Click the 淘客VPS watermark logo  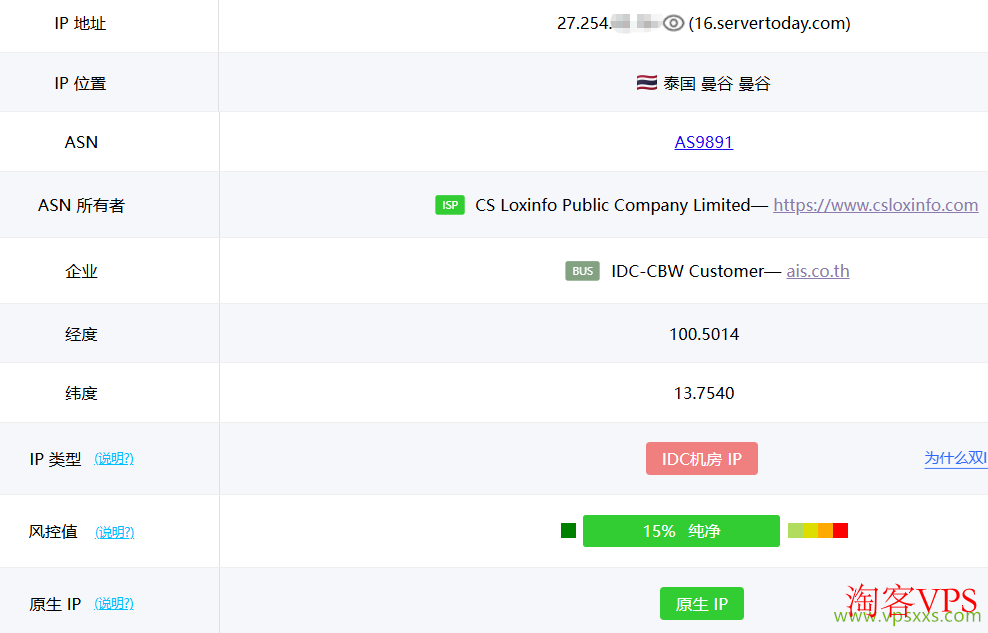pyautogui.click(x=912, y=603)
